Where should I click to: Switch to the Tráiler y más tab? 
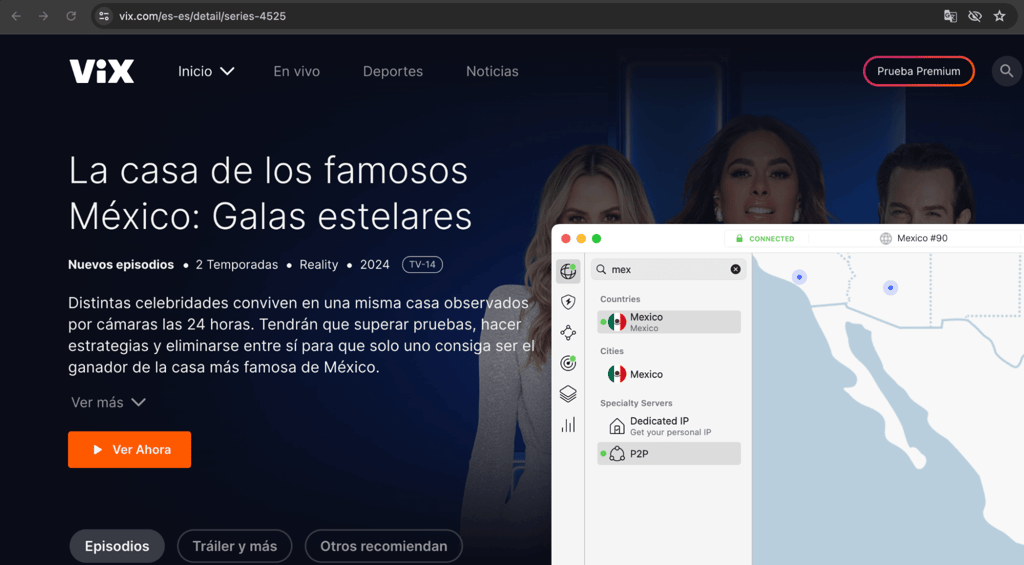[234, 546]
